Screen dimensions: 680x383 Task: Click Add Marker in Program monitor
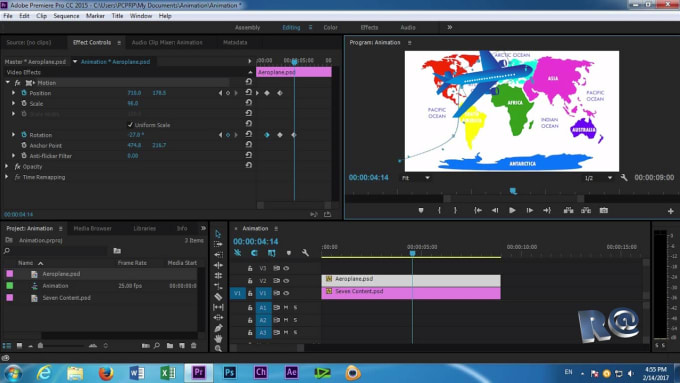[x=421, y=210]
